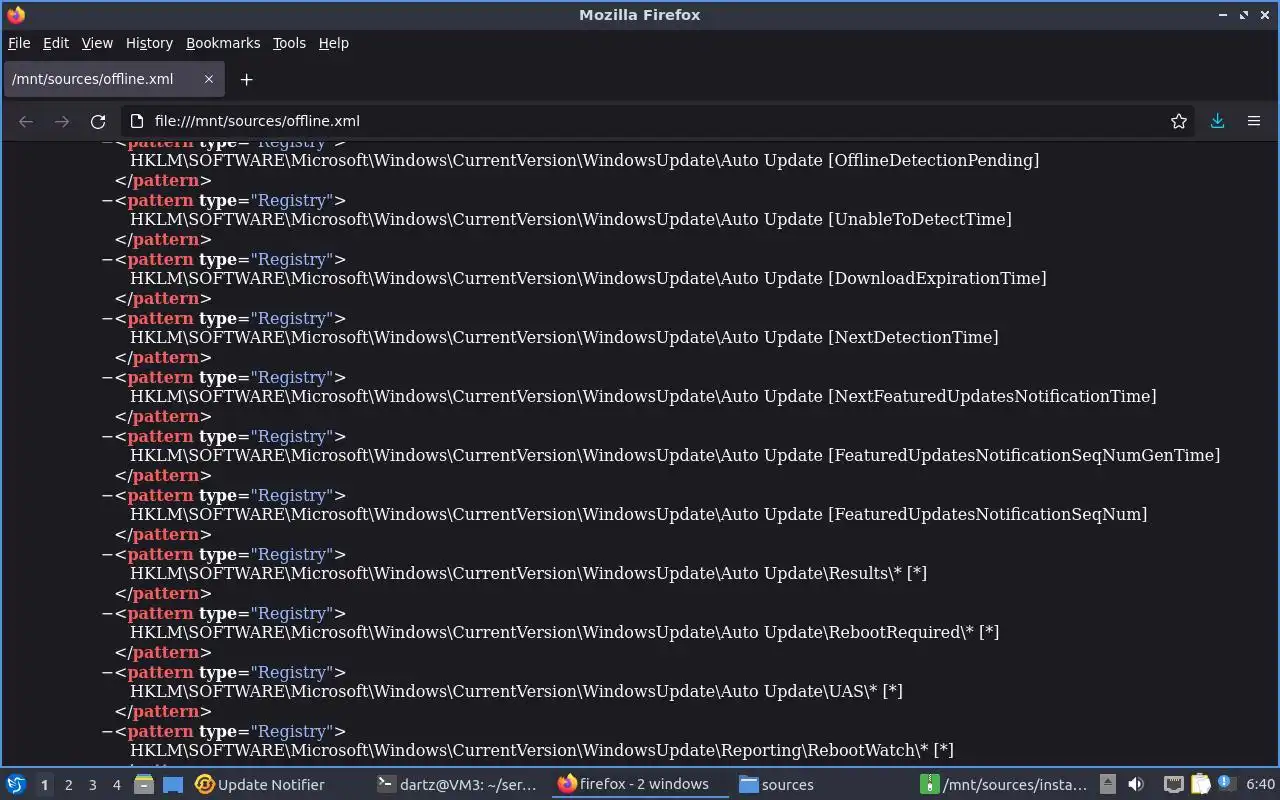This screenshot has height=800, width=1280.
Task: Switch to the dartz@VM3 terminal window
Action: pyautogui.click(x=458, y=784)
